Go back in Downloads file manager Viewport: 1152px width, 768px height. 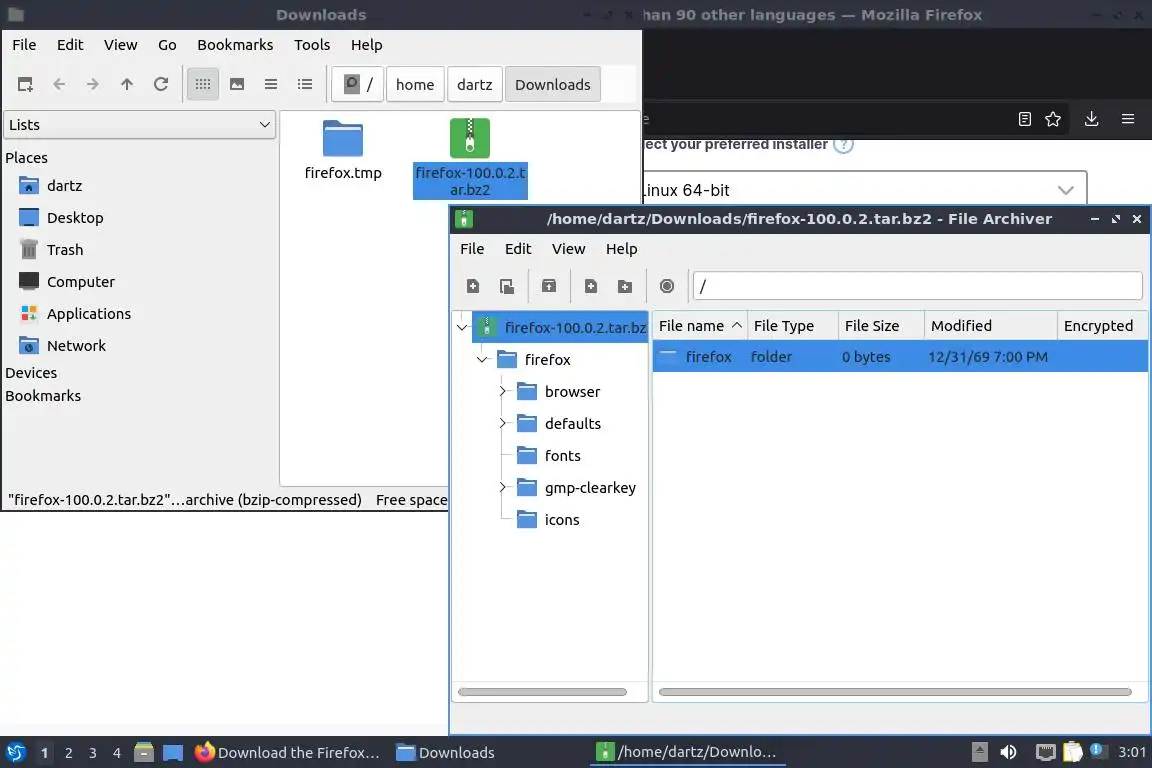point(60,85)
